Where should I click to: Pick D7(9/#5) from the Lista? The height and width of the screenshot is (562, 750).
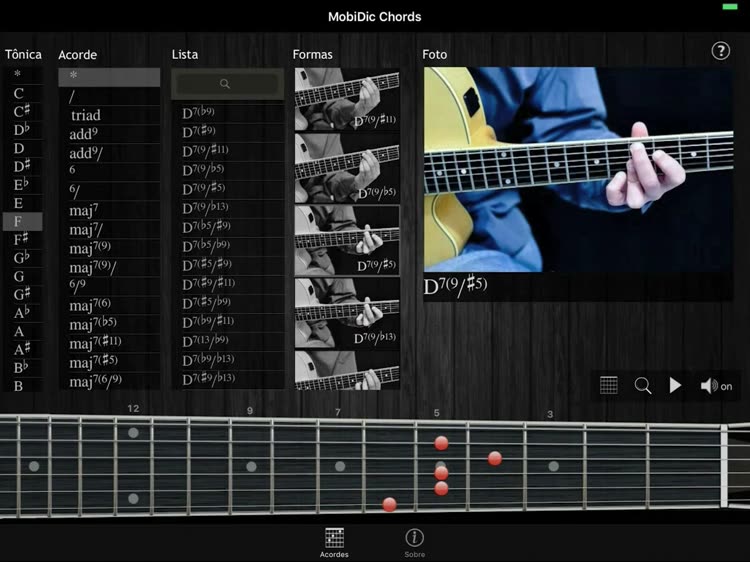click(227, 189)
